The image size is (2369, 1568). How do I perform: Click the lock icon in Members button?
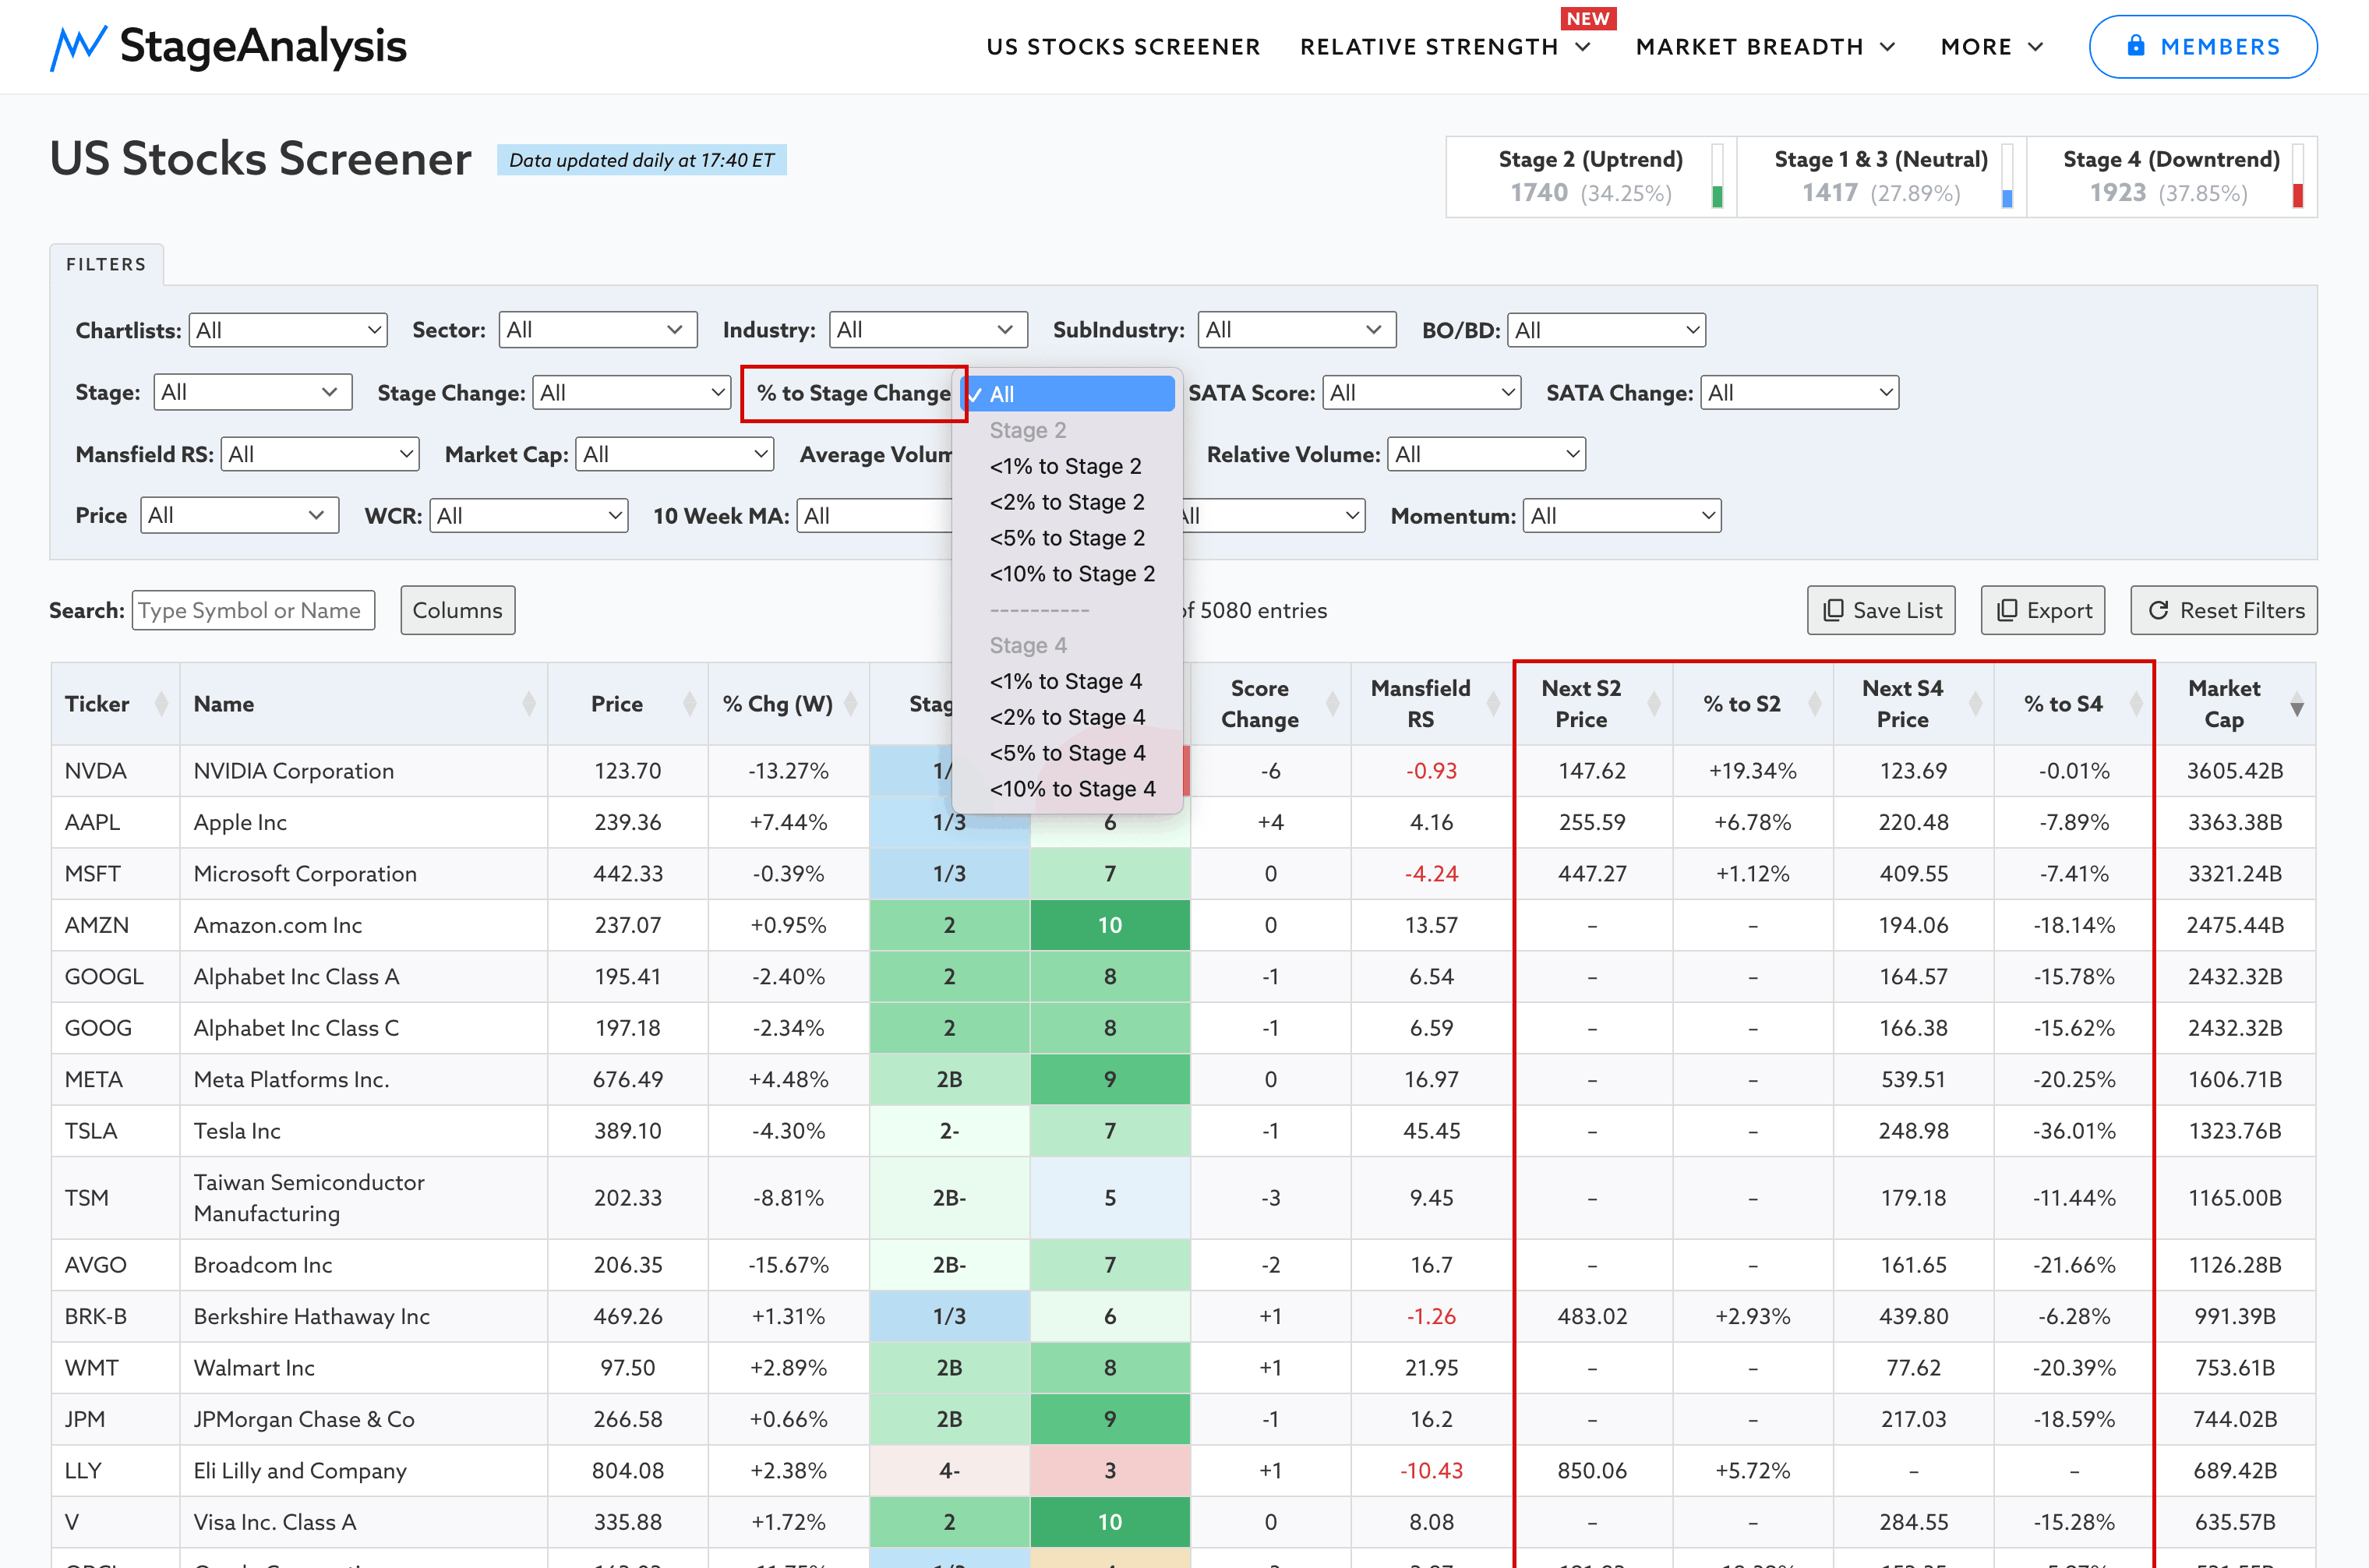2135,46
